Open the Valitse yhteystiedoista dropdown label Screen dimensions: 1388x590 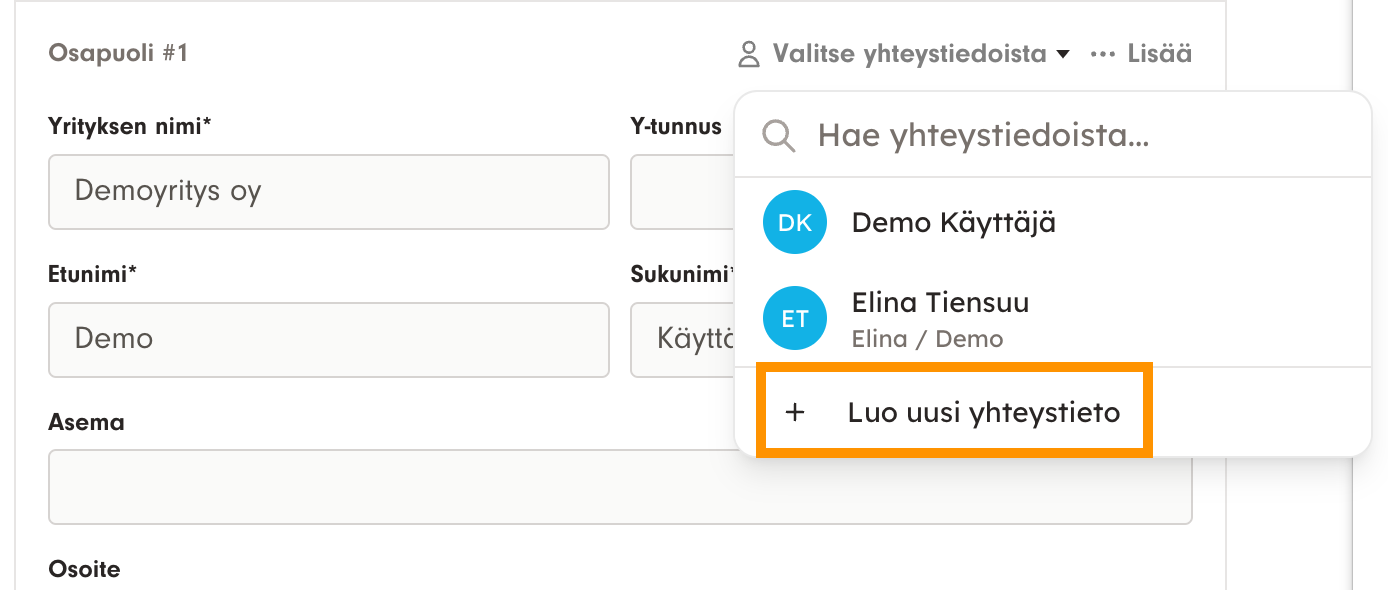908,54
